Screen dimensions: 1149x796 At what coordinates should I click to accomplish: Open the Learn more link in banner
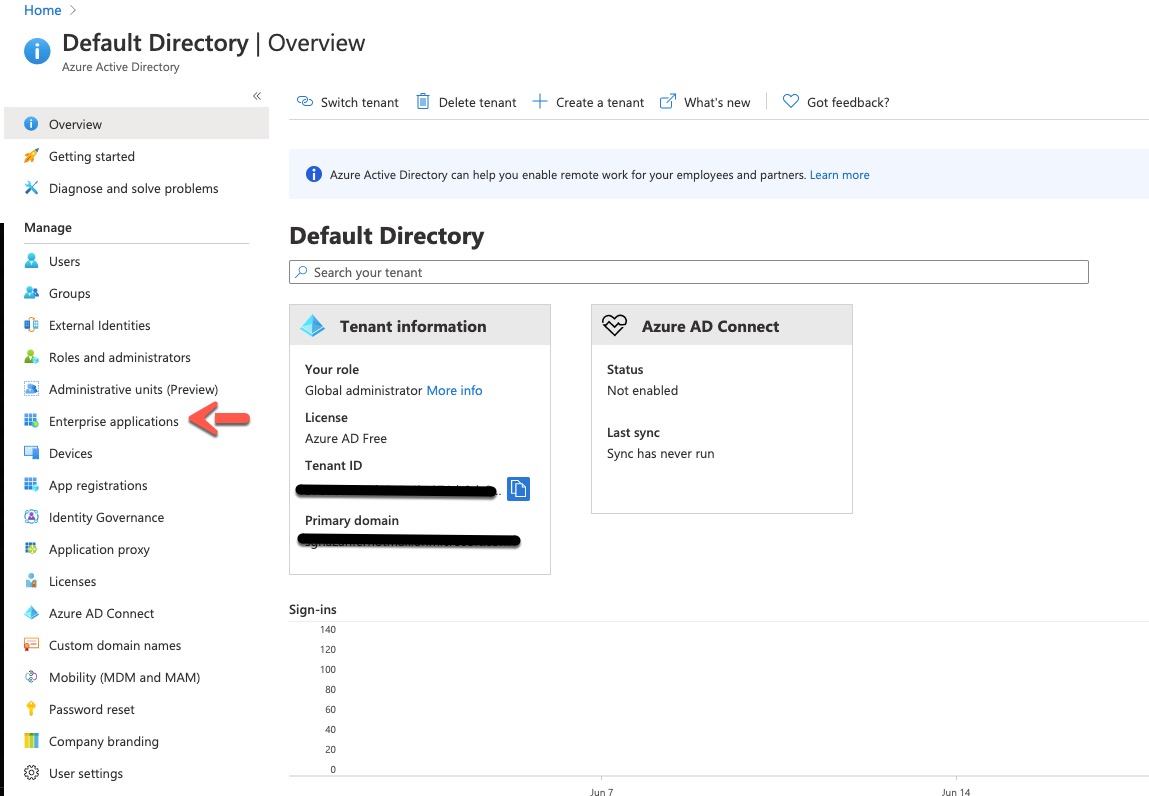click(x=839, y=175)
